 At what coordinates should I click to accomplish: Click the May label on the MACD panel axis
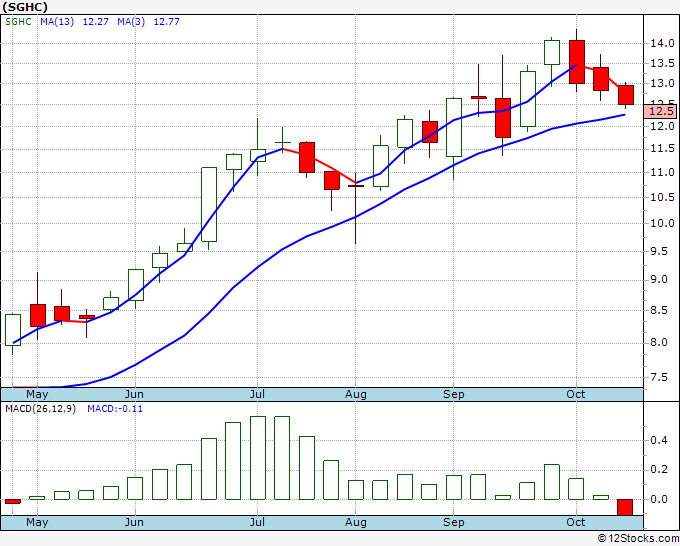(x=36, y=522)
